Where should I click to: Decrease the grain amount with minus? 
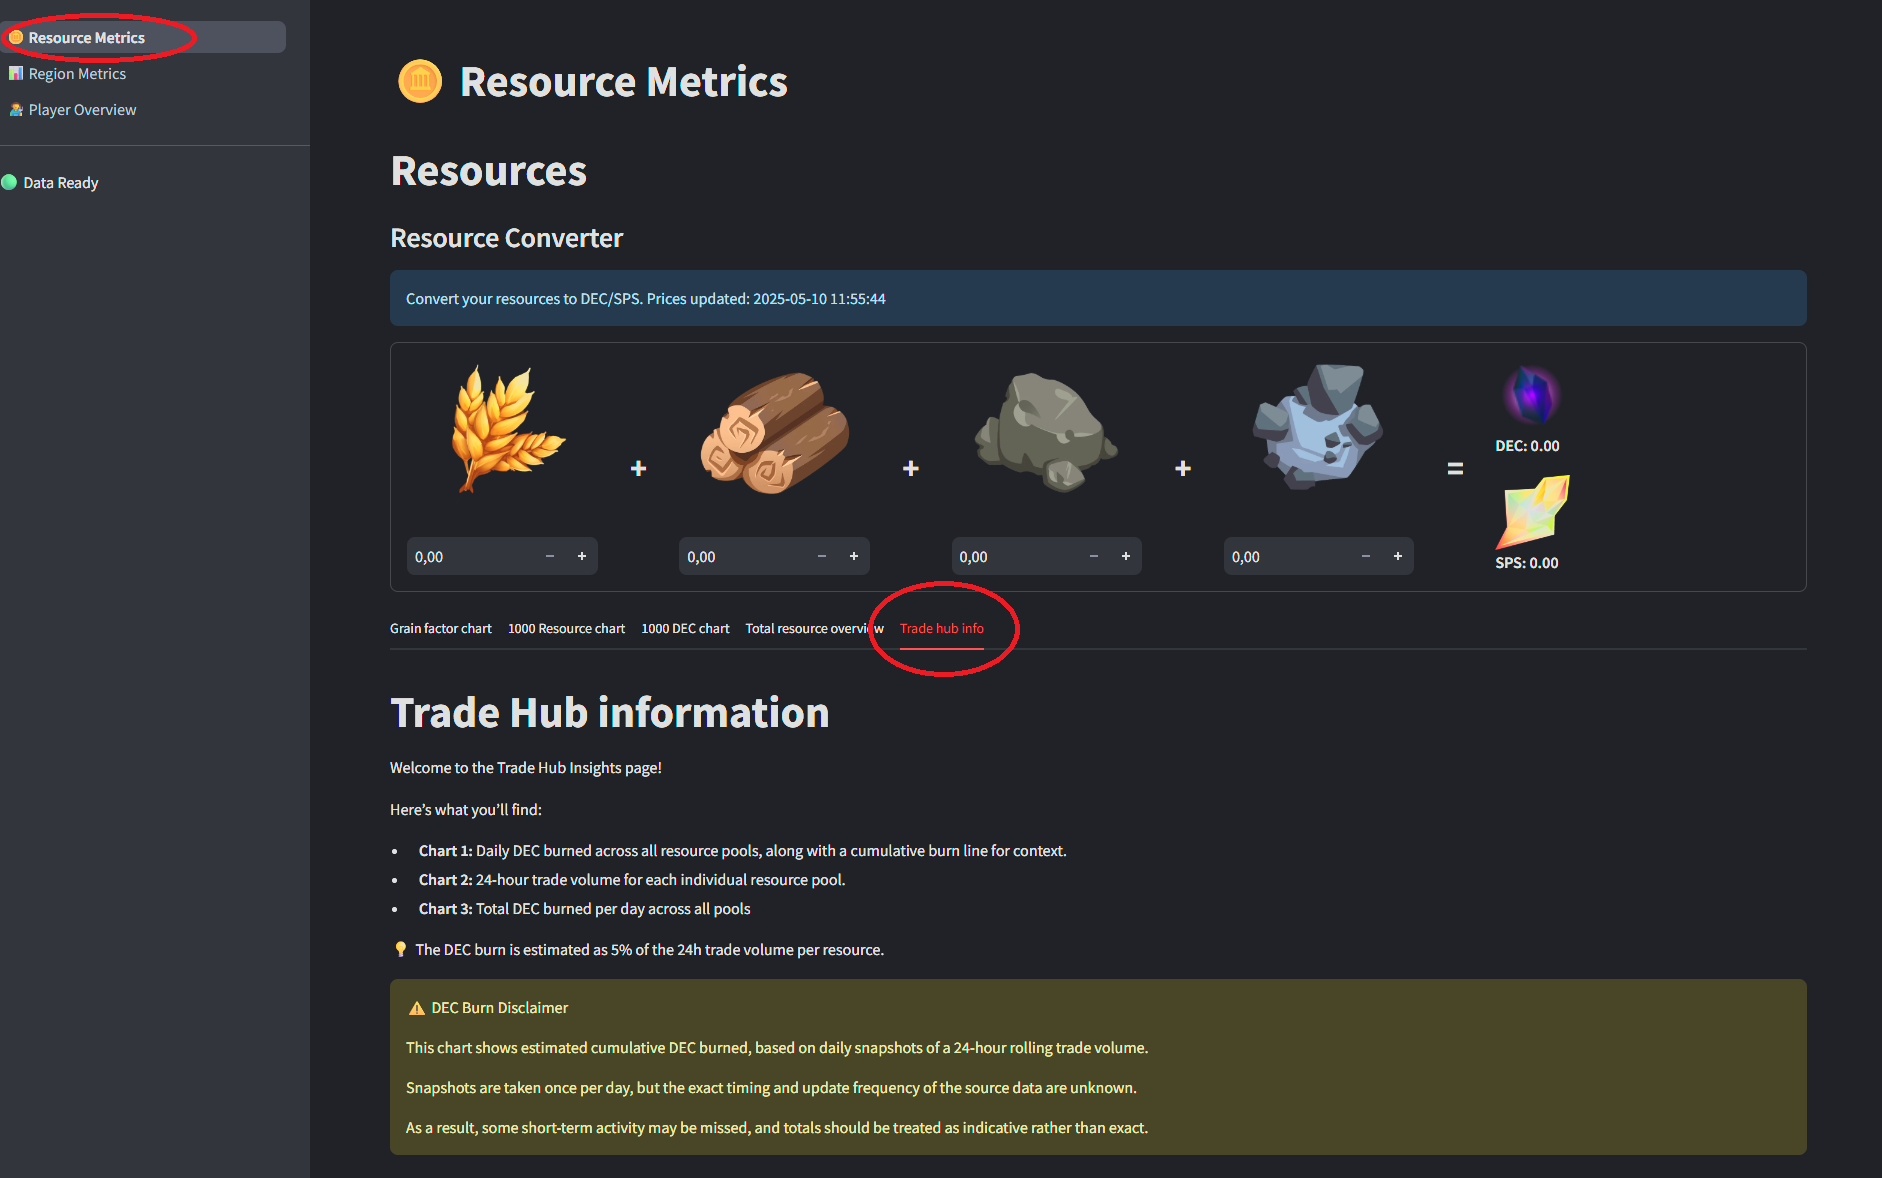[x=550, y=556]
